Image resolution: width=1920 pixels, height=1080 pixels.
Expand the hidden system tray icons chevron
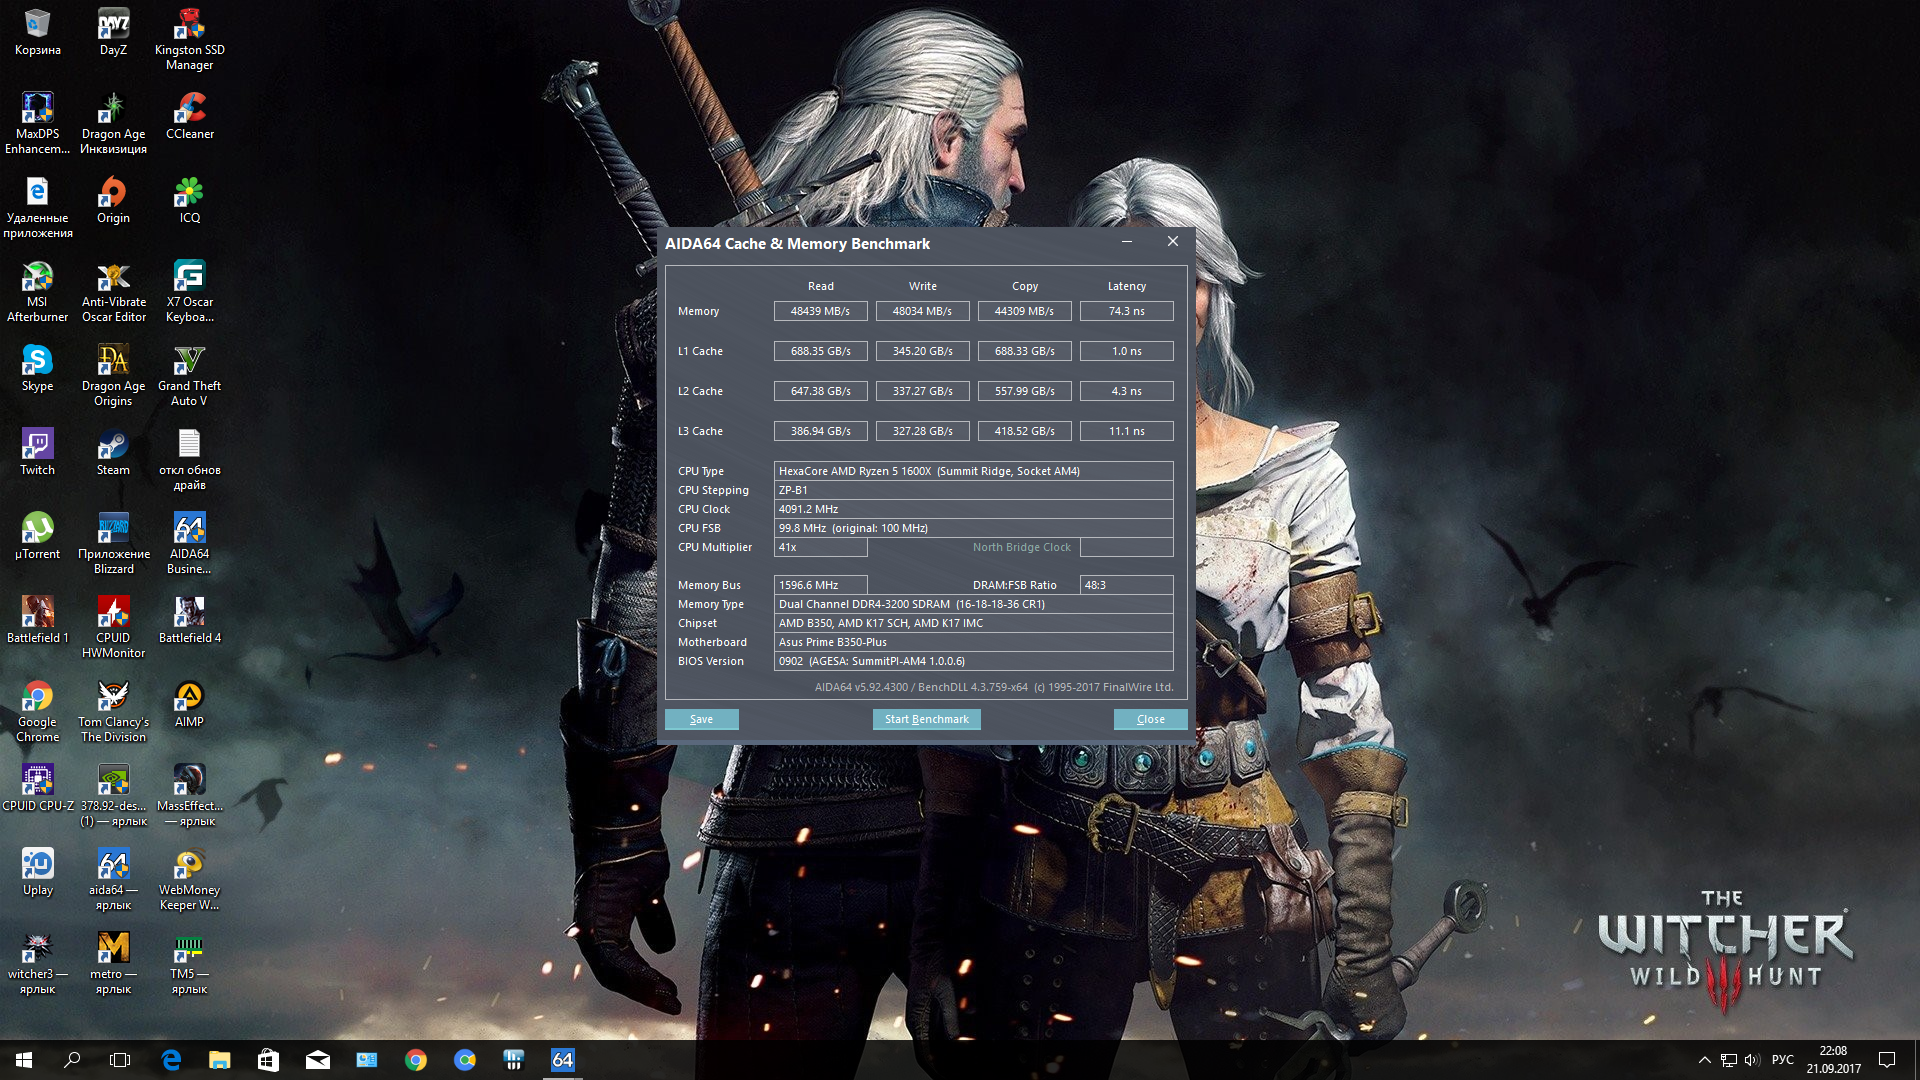[1704, 1060]
